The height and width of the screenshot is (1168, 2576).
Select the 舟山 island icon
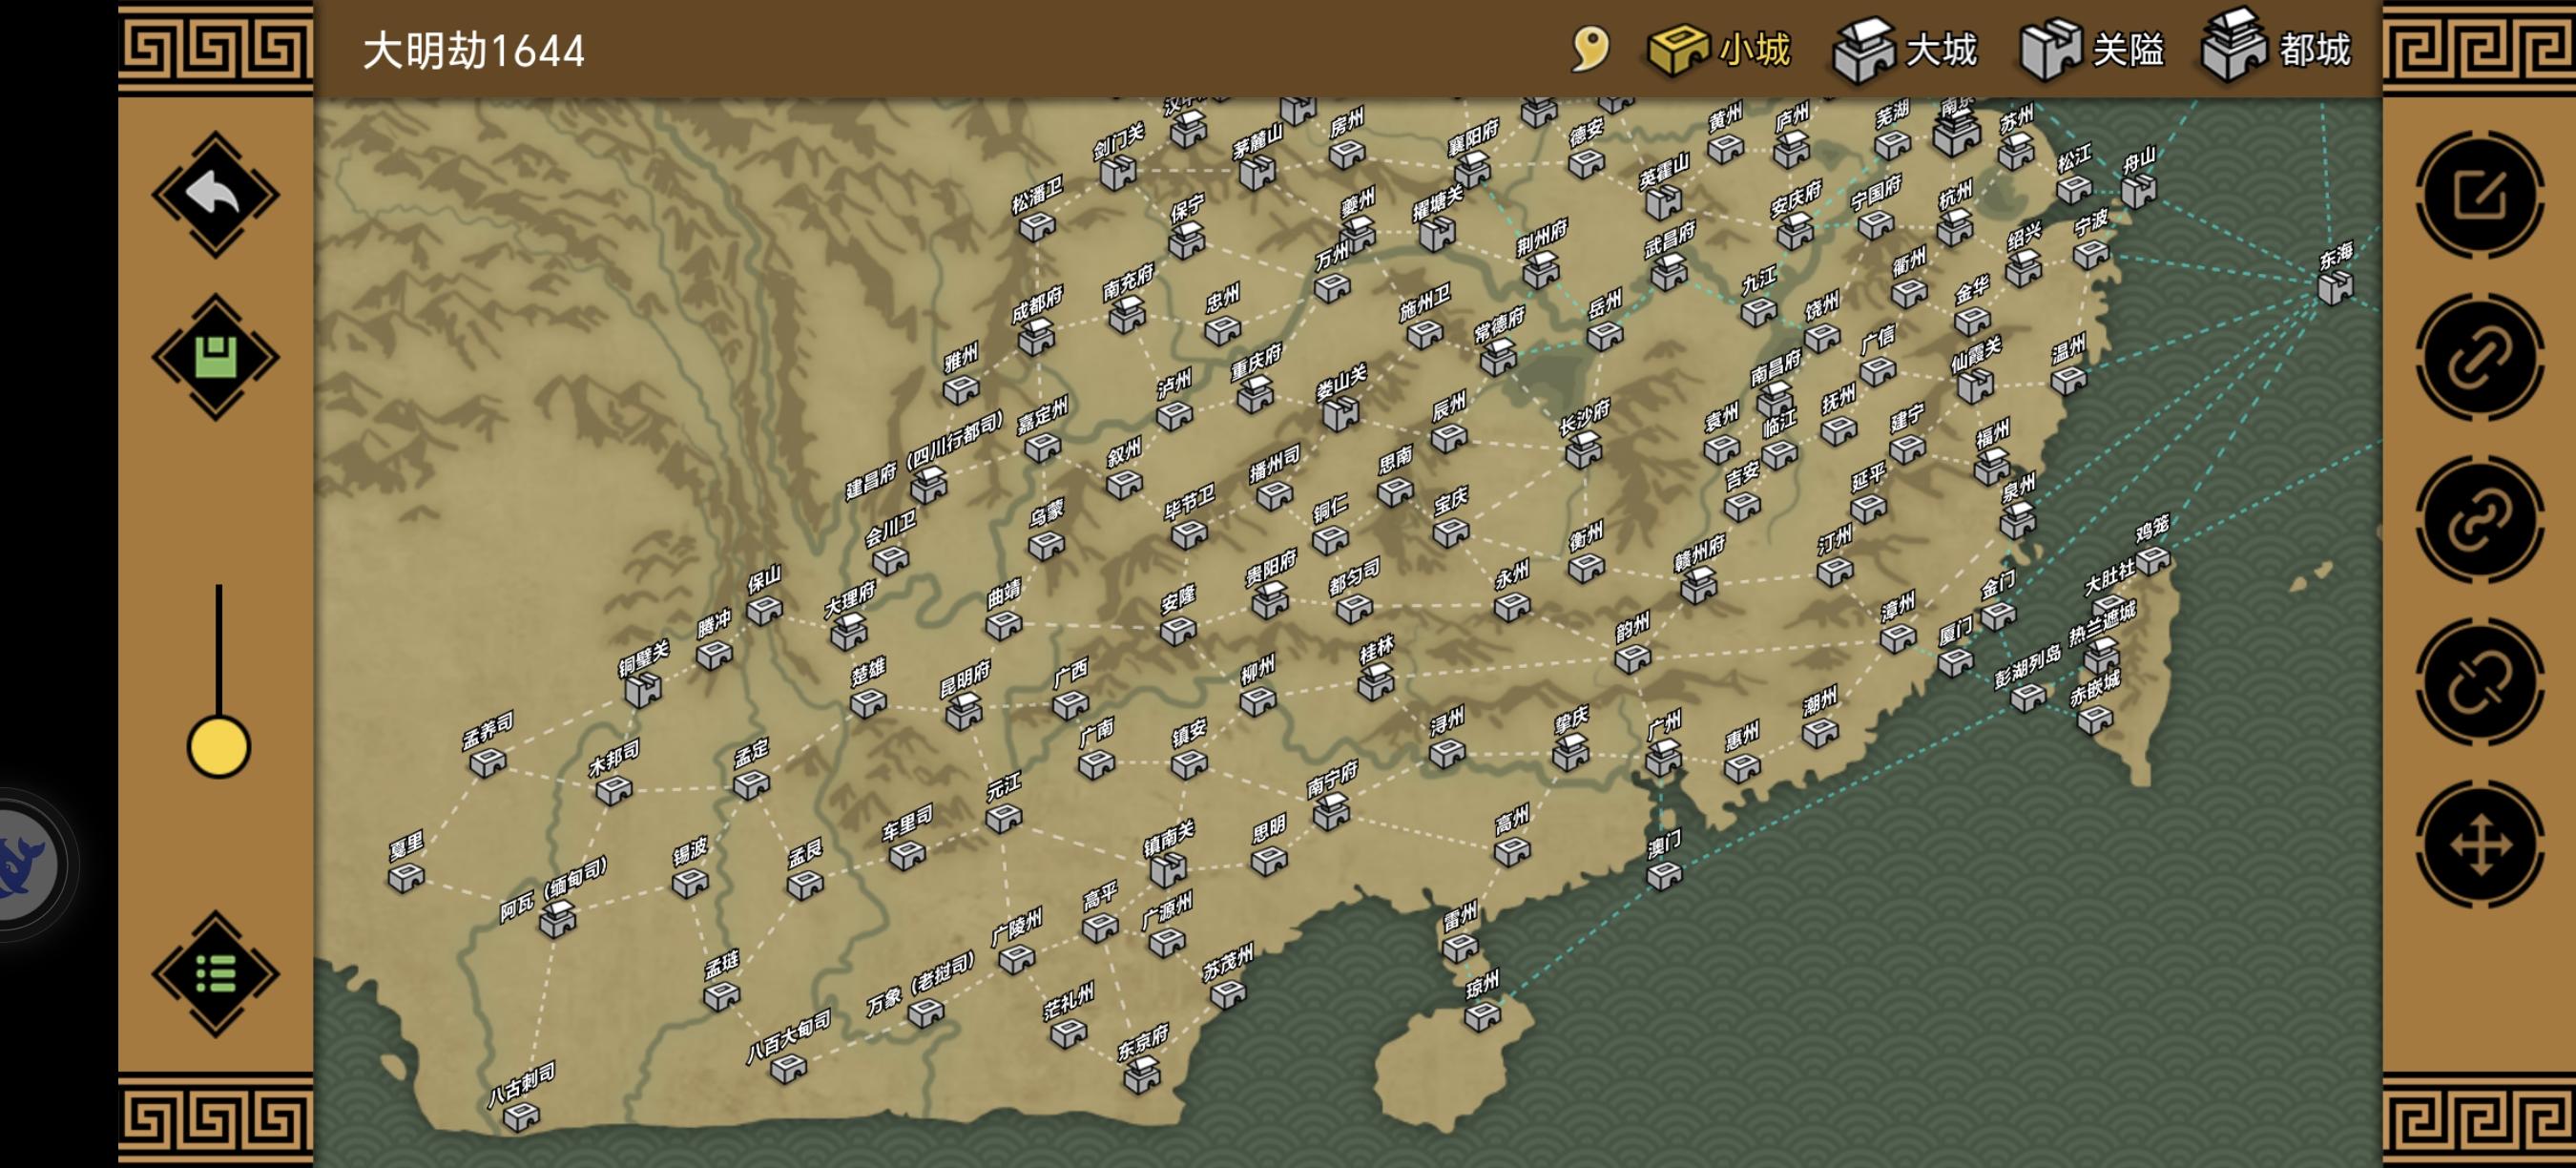(2138, 190)
